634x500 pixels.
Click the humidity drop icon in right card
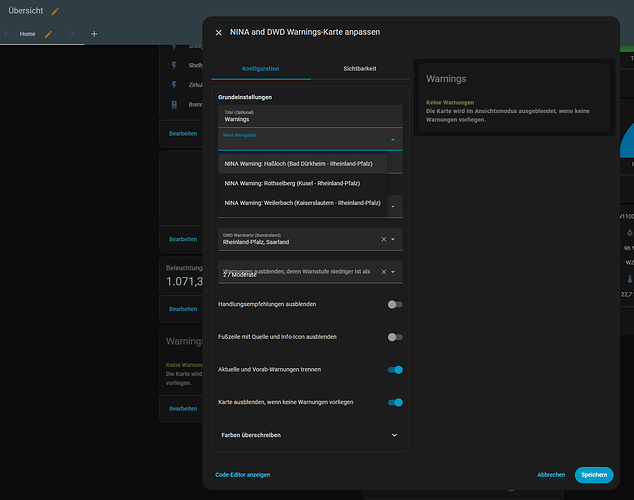click(x=630, y=232)
